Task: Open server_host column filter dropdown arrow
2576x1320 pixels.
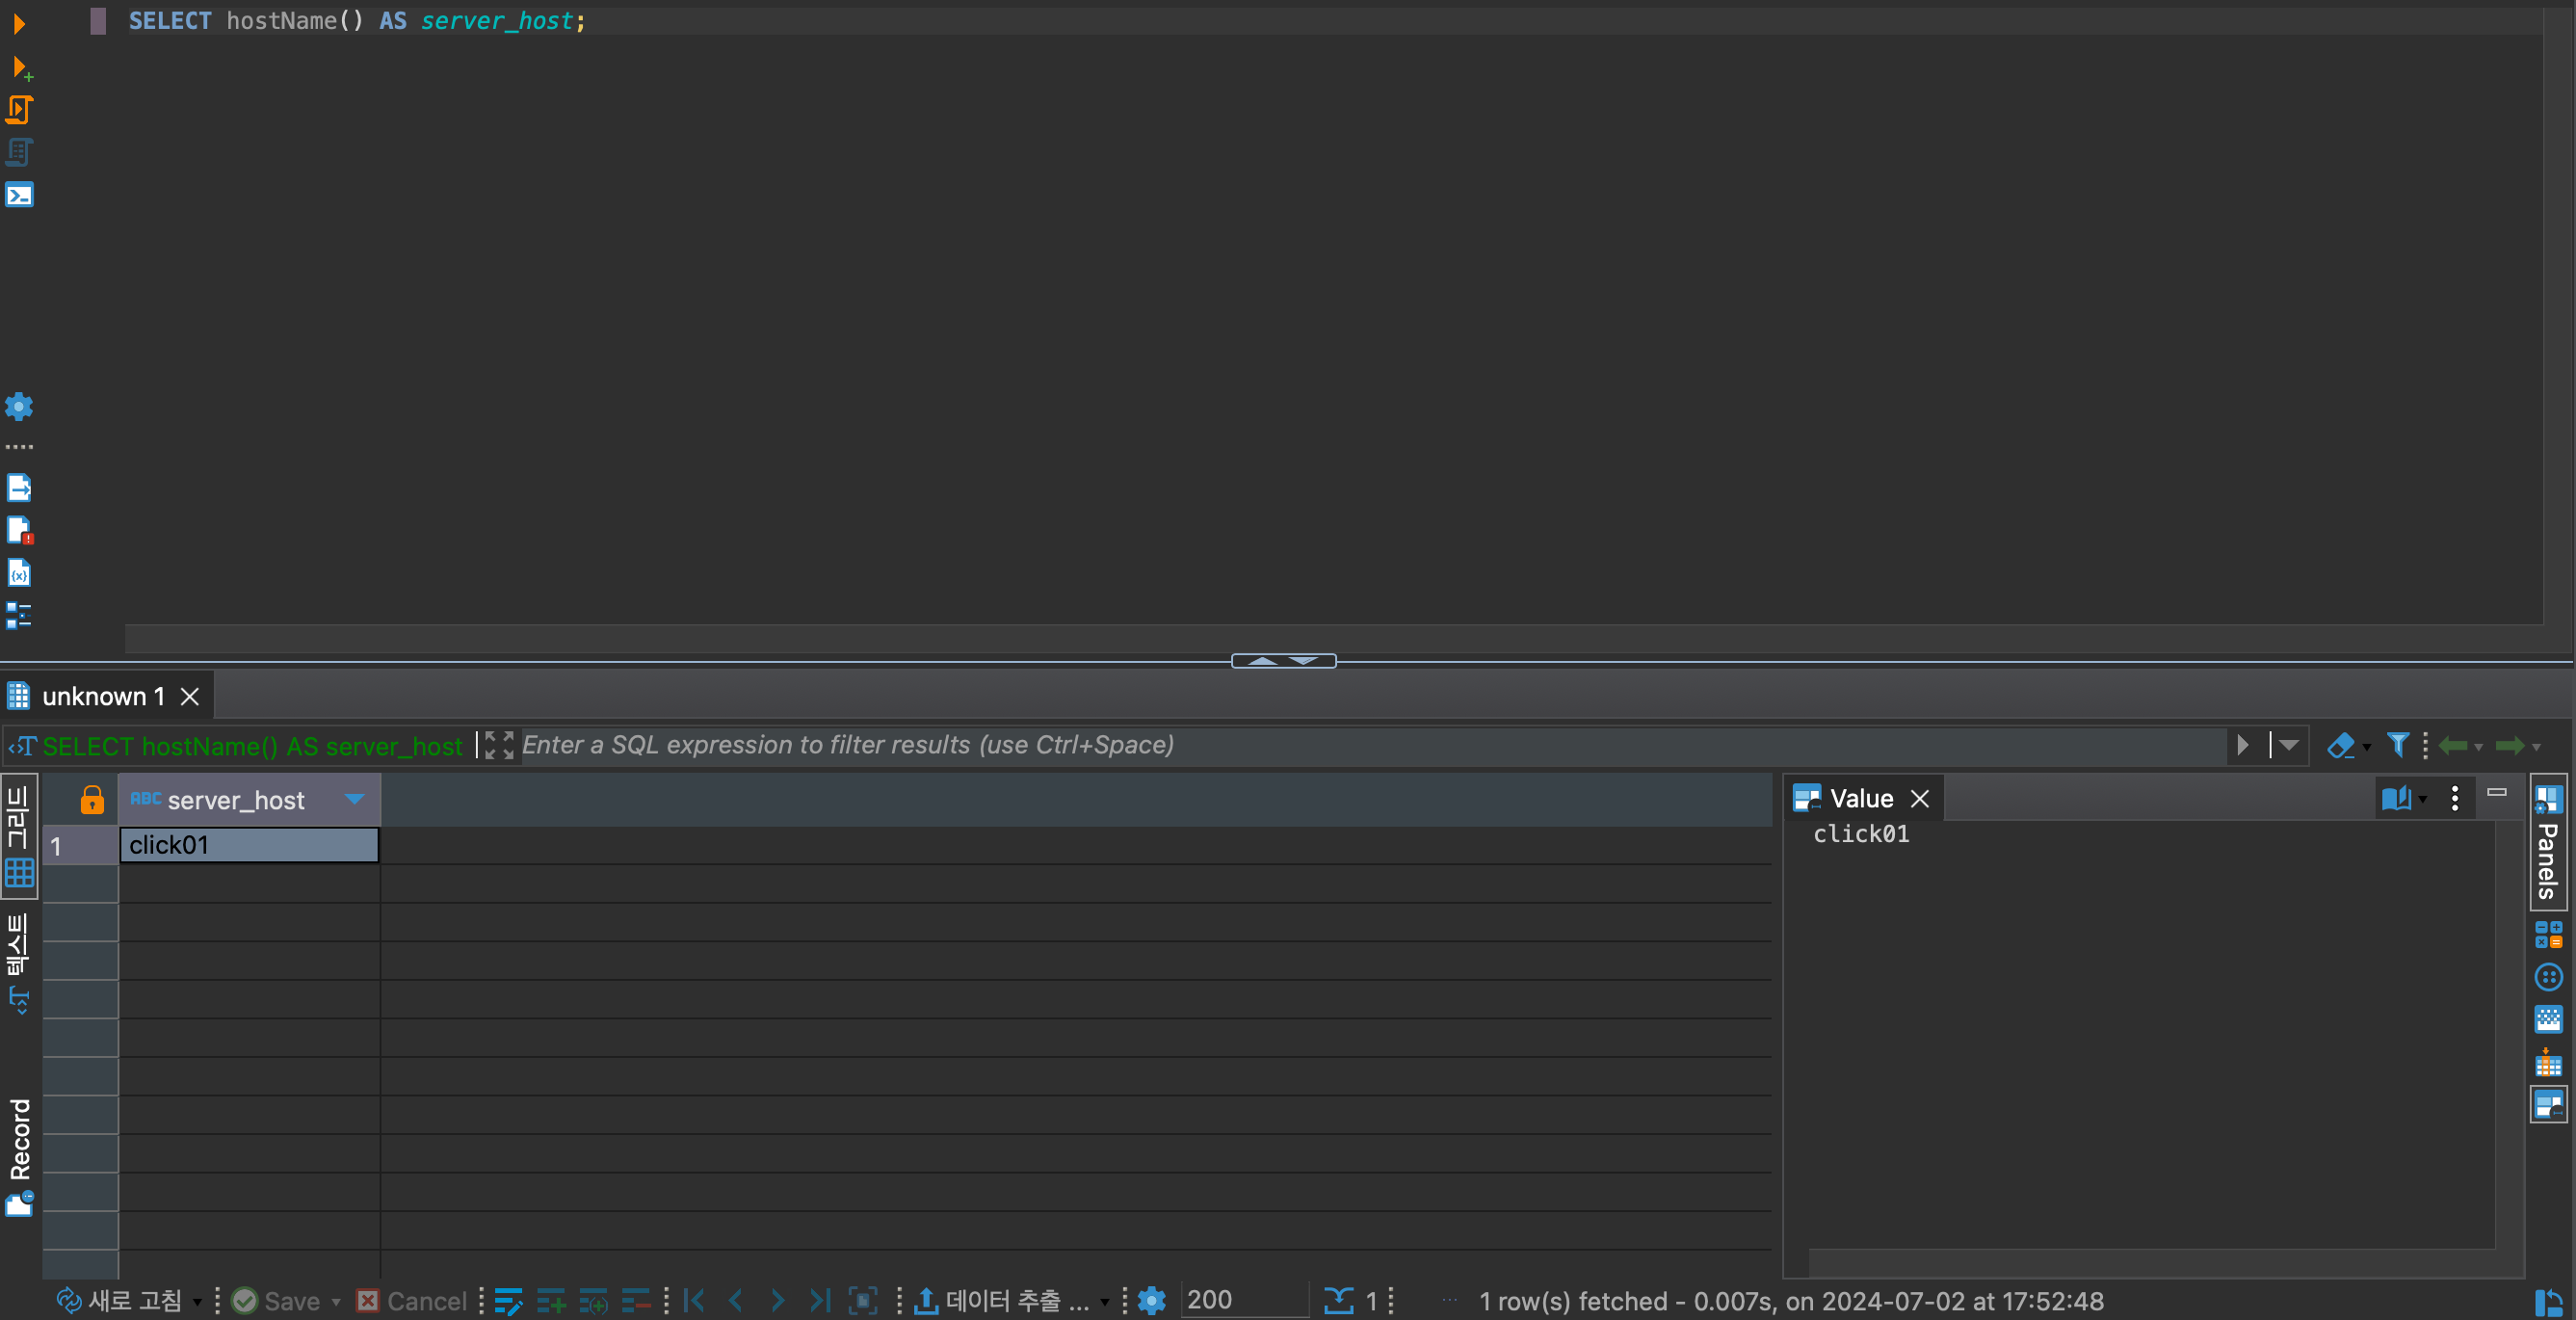Action: tap(354, 798)
